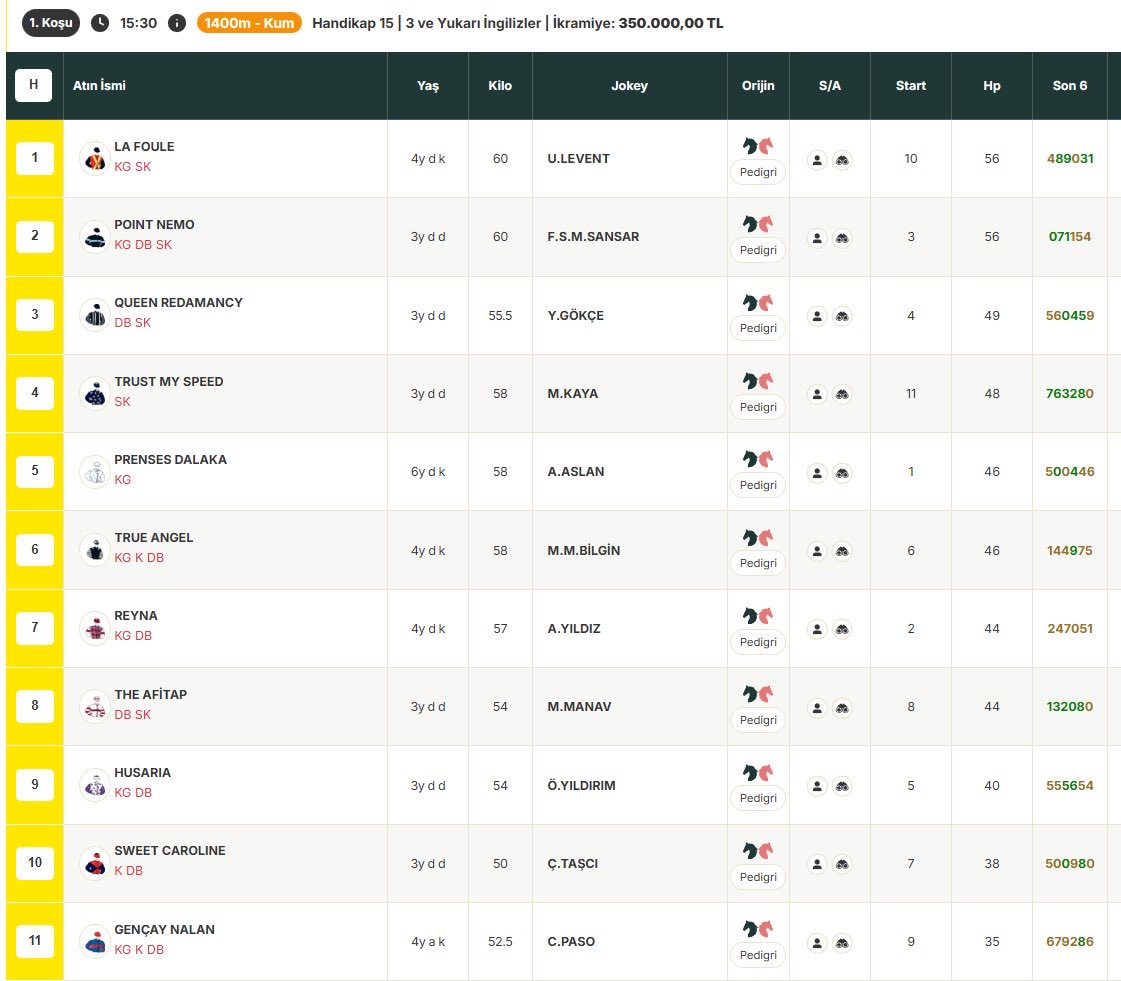The height and width of the screenshot is (981, 1121).
Task: Click horse origin icons in HUSARIA row
Action: (758, 772)
